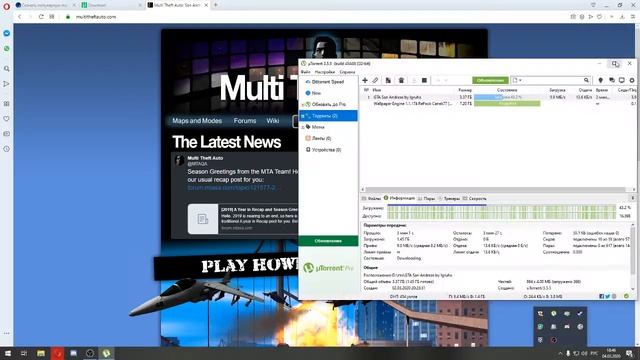Select the GTA San Andreas torrent row

click(498, 97)
